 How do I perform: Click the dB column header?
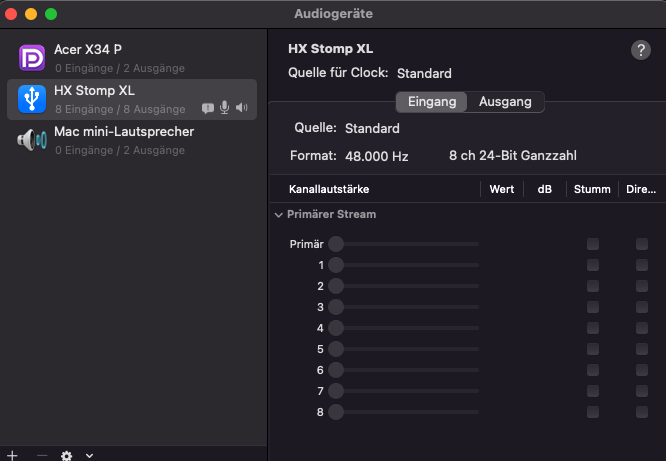[x=545, y=189]
